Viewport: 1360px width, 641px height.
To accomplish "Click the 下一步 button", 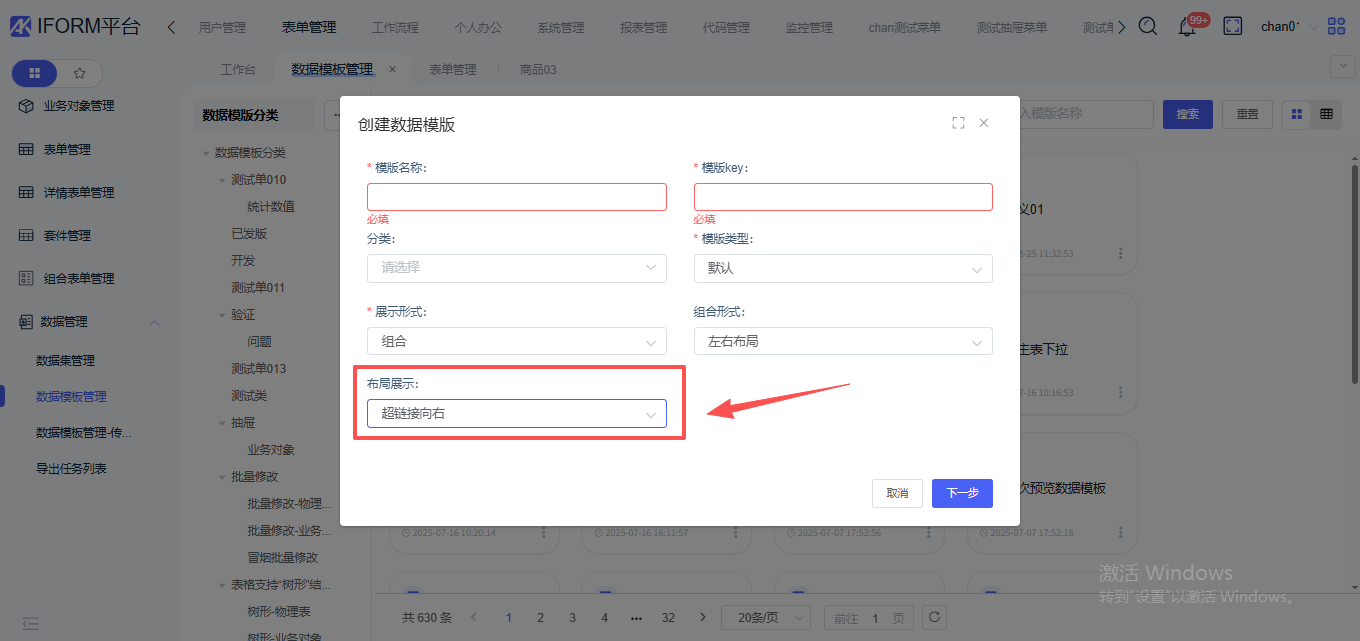I will (x=961, y=493).
